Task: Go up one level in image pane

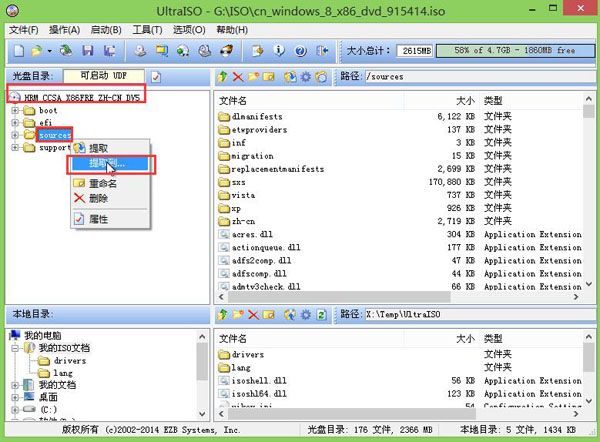Action: [x=222, y=77]
